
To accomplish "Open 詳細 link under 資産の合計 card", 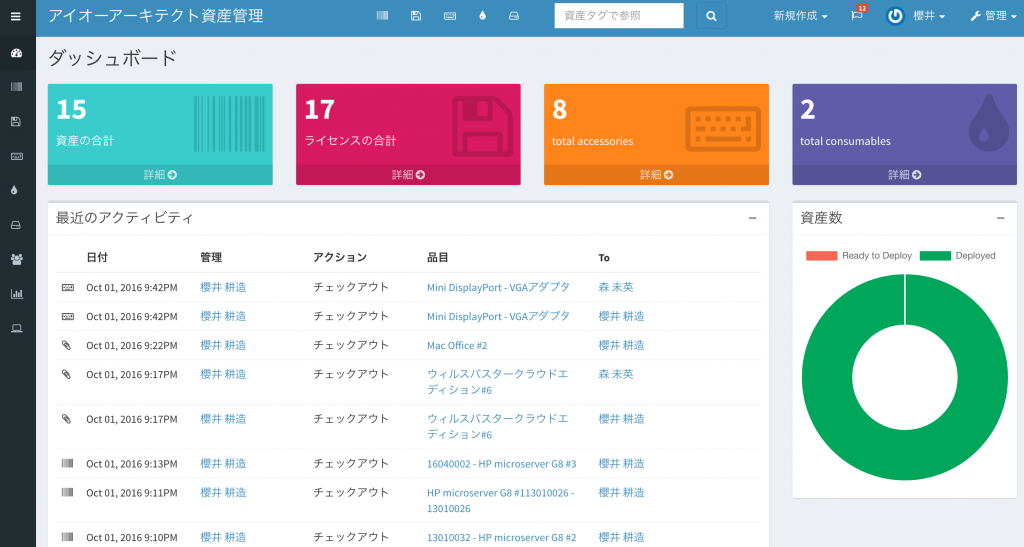I will coord(160,175).
